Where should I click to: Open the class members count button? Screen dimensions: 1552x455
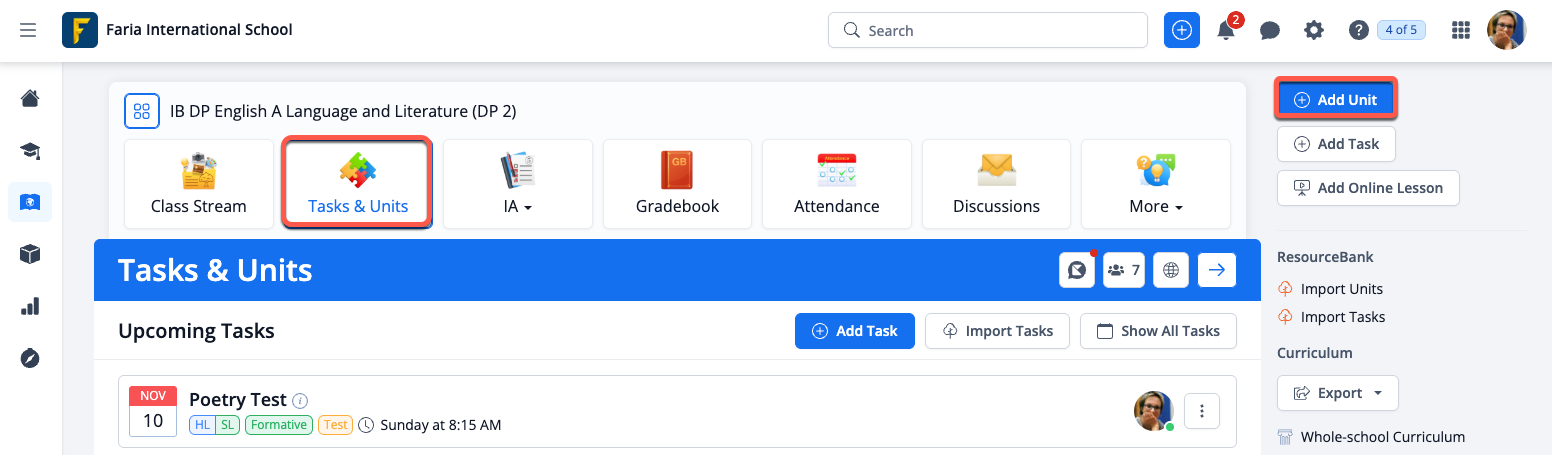pos(1124,270)
